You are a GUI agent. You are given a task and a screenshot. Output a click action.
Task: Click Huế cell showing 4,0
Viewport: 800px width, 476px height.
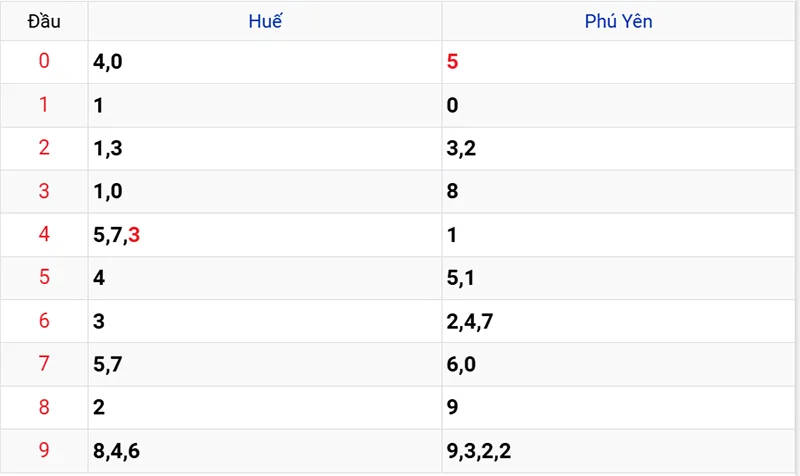click(x=108, y=62)
